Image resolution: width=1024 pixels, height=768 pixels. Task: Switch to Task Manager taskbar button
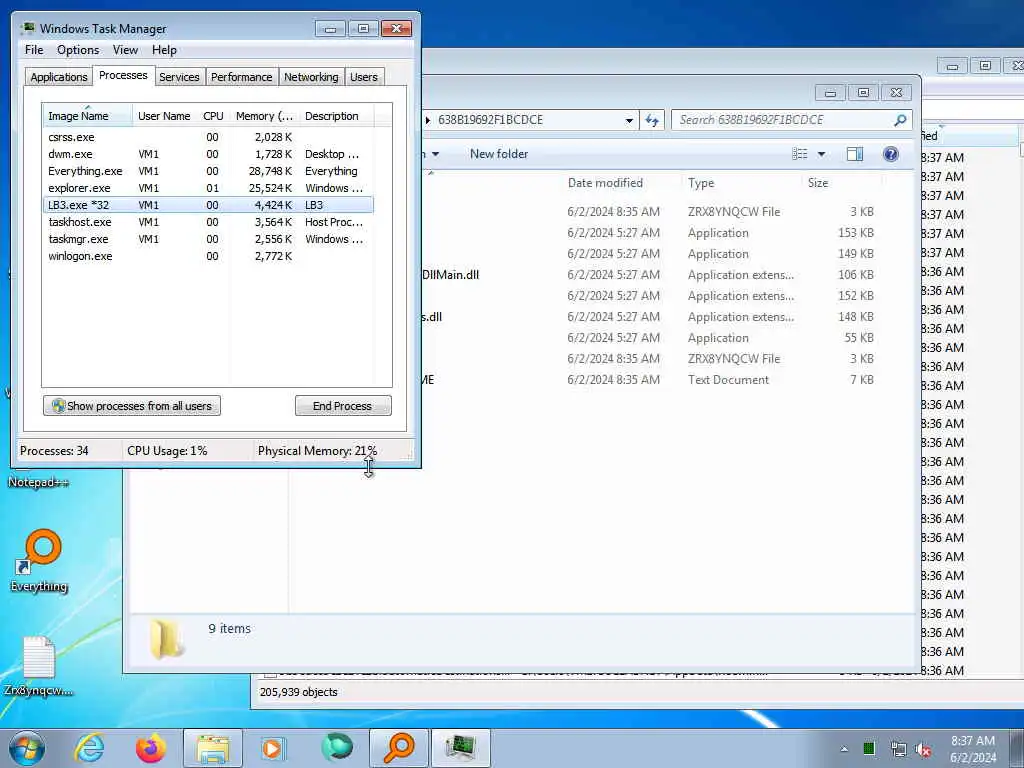pyautogui.click(x=460, y=748)
